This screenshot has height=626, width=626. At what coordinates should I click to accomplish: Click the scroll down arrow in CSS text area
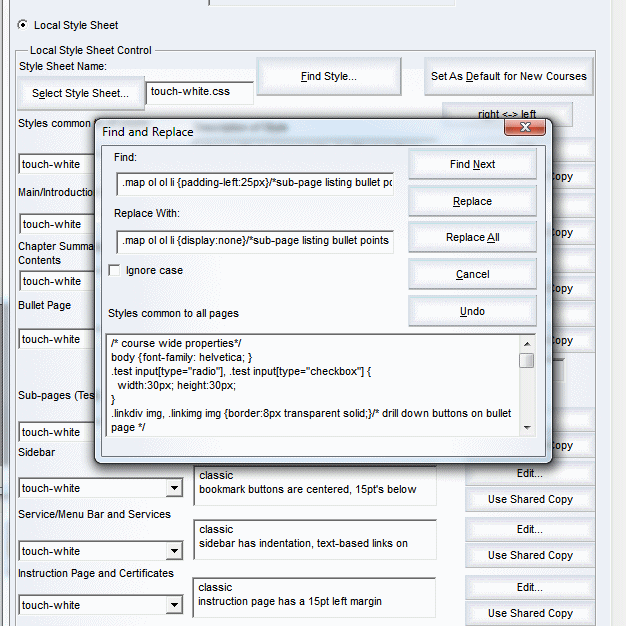coord(527,428)
